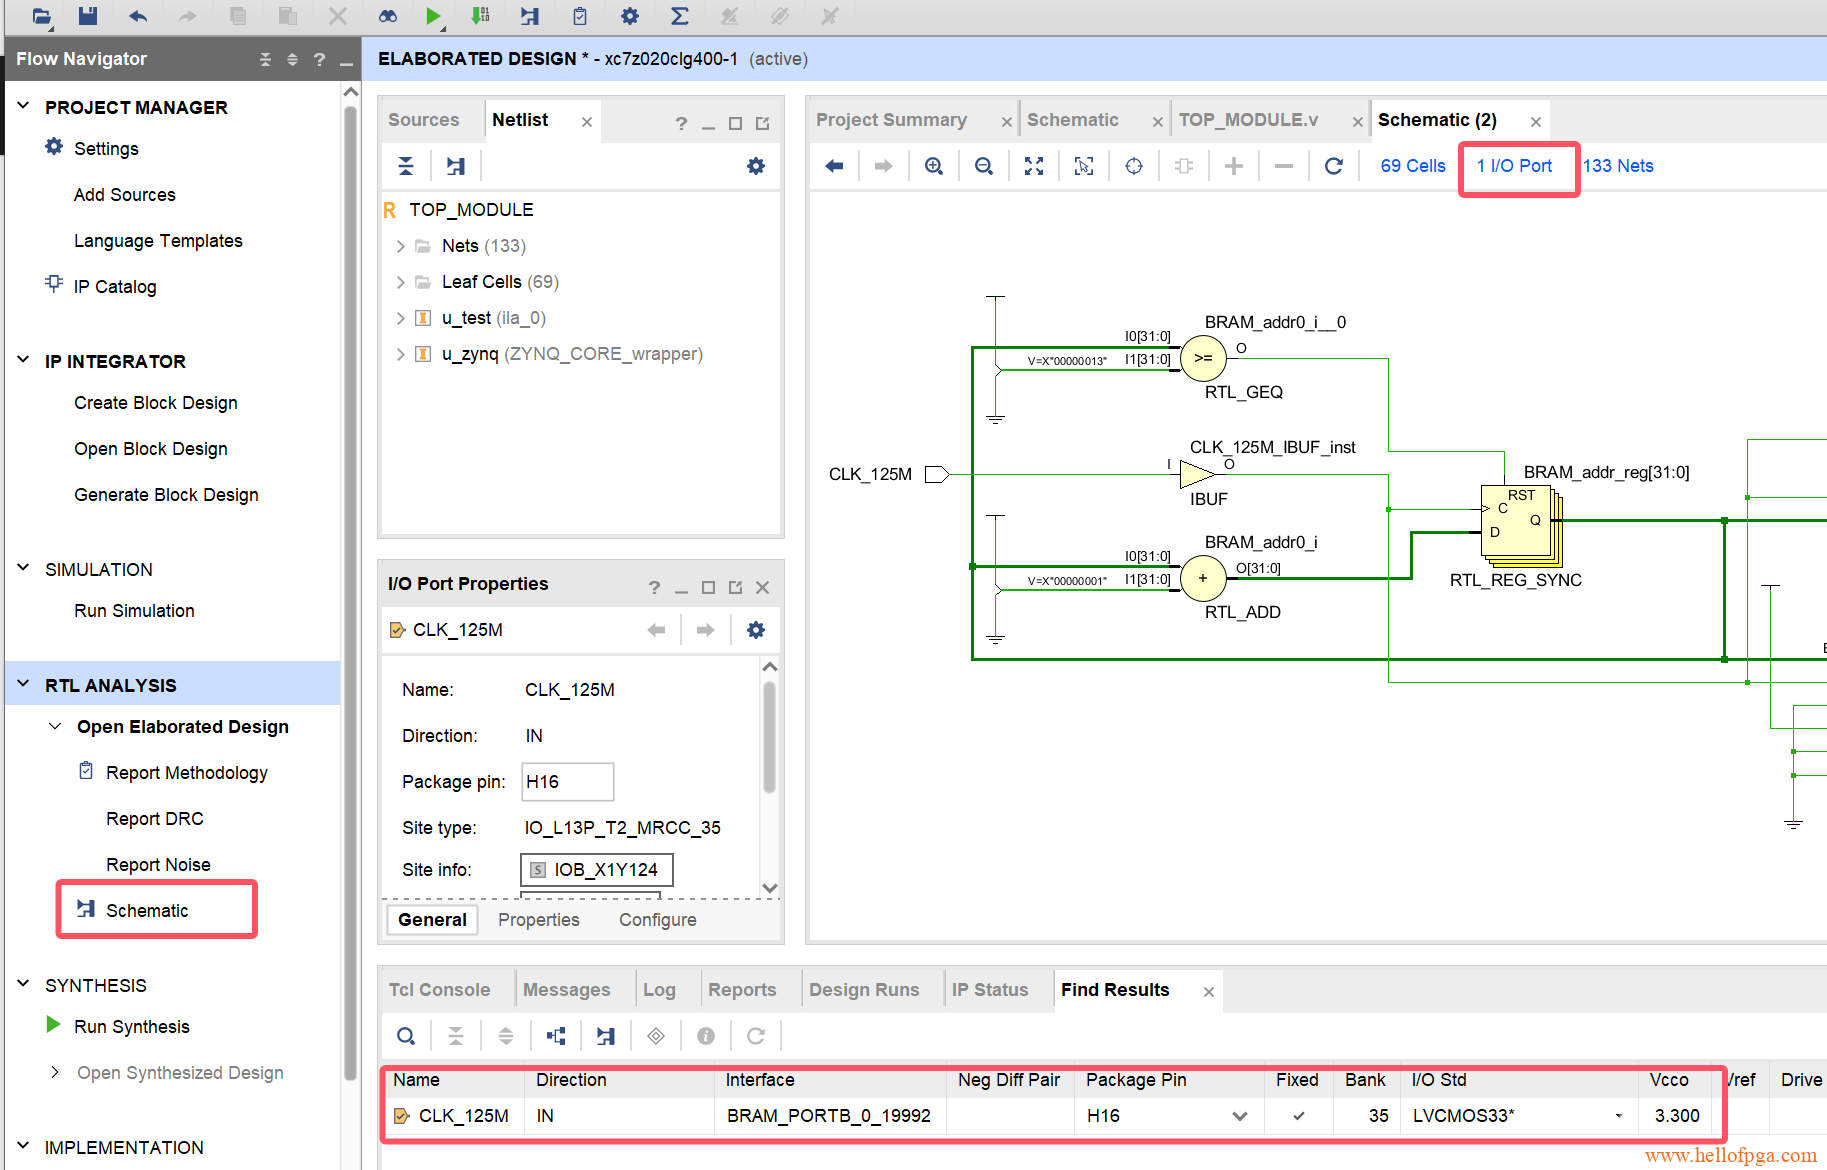Click the Save project icon in top toolbar
This screenshot has width=1827, height=1170.
point(88,16)
